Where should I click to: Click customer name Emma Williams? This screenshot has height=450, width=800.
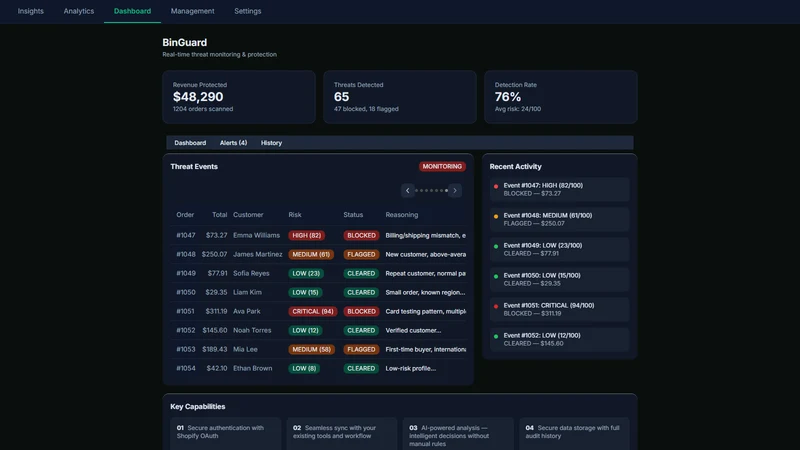tap(256, 235)
